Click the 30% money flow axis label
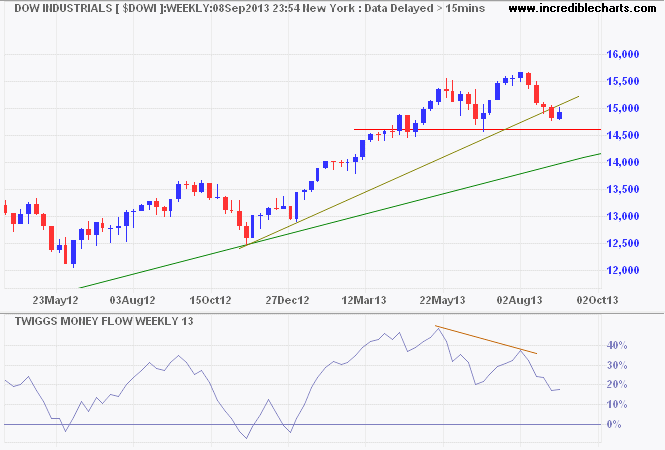Image resolution: width=665 pixels, height=450 pixels. [617, 365]
